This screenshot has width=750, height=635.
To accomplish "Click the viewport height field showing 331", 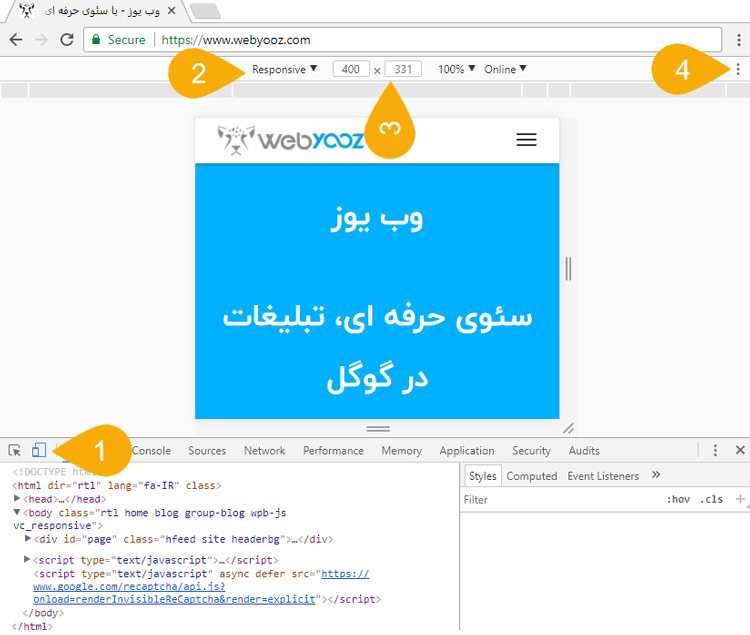I will (403, 69).
